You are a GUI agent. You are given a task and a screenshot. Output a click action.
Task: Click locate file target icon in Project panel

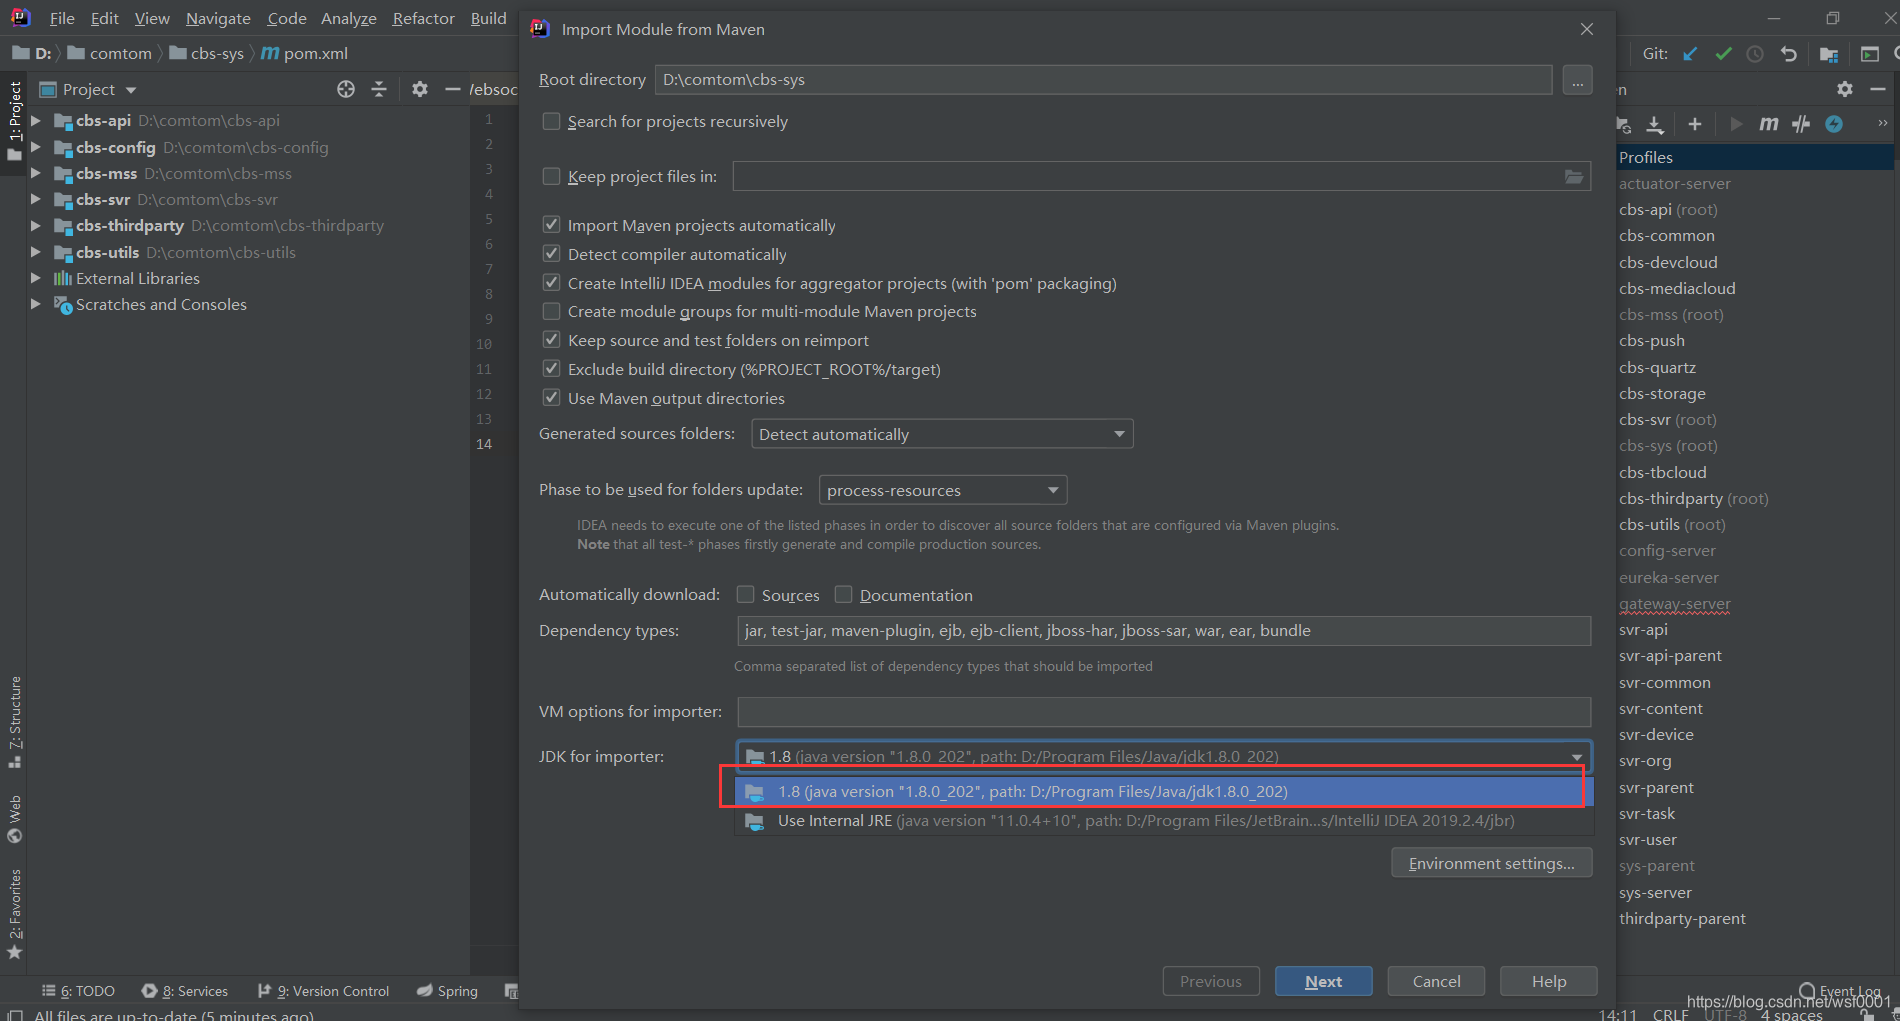point(346,89)
